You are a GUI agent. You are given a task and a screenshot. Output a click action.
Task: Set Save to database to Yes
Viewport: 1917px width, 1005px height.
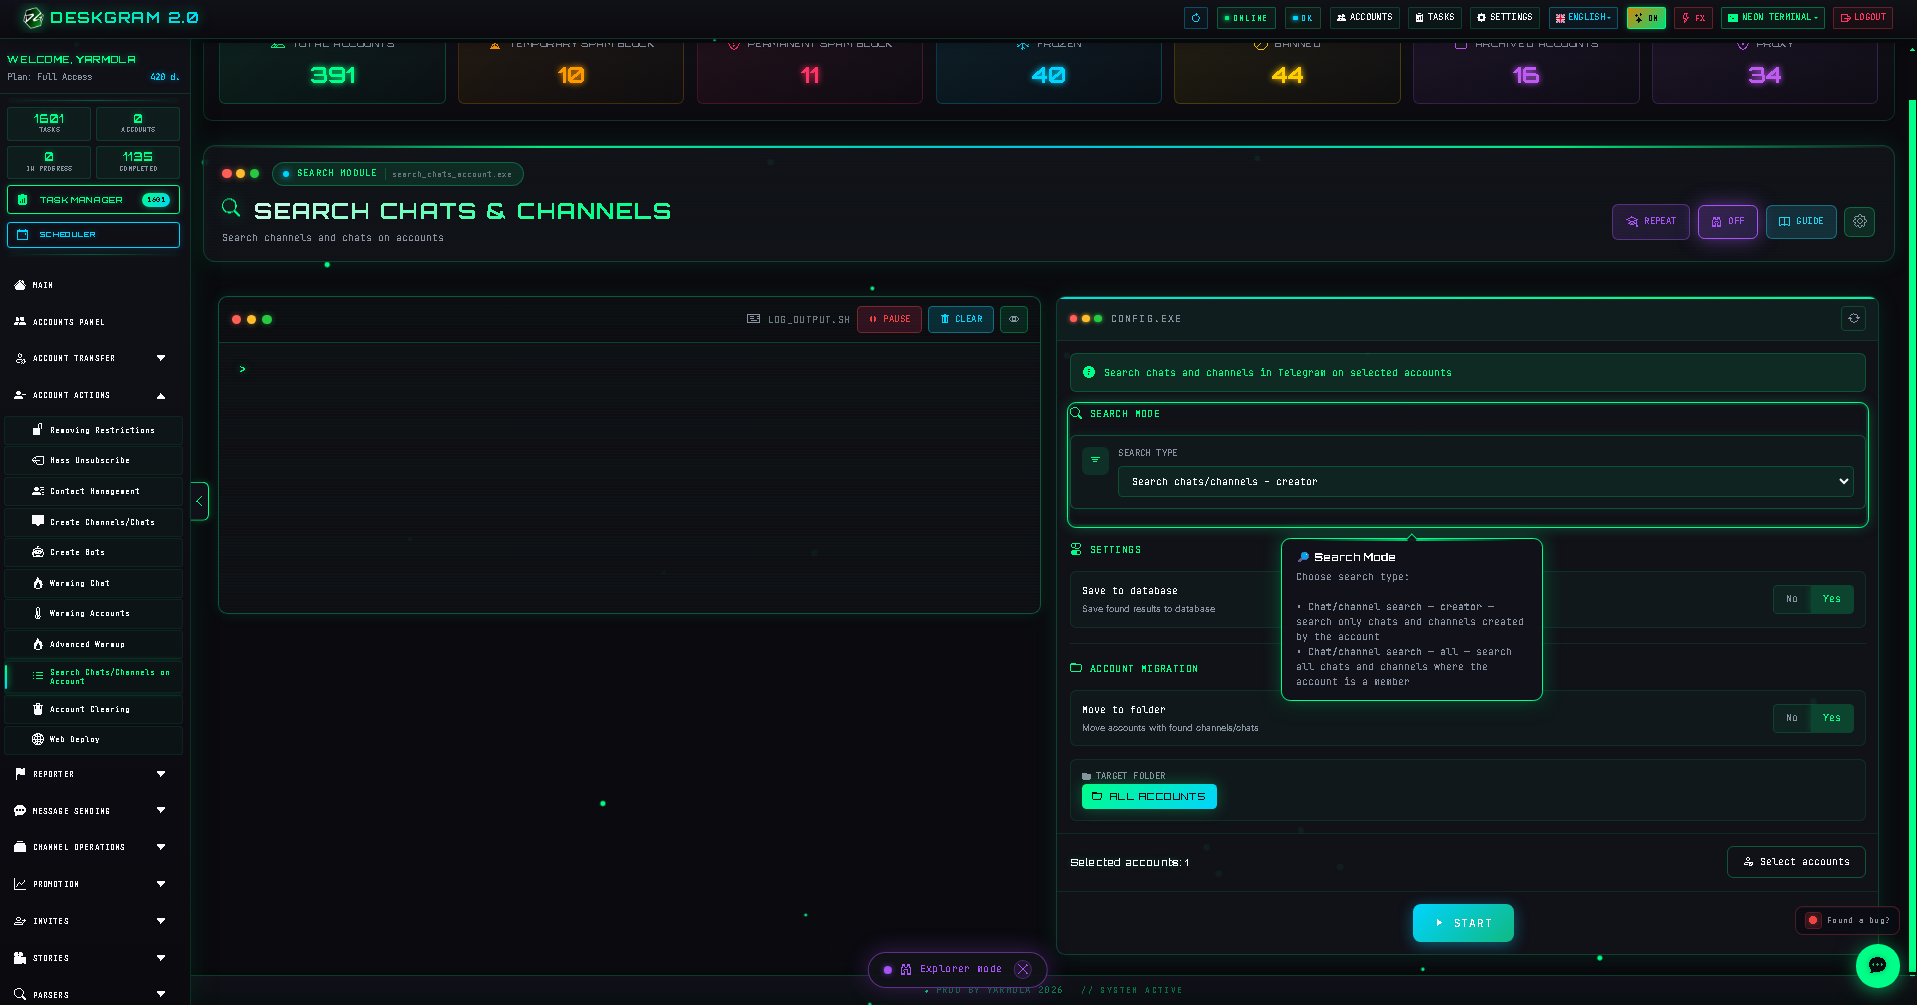1832,599
